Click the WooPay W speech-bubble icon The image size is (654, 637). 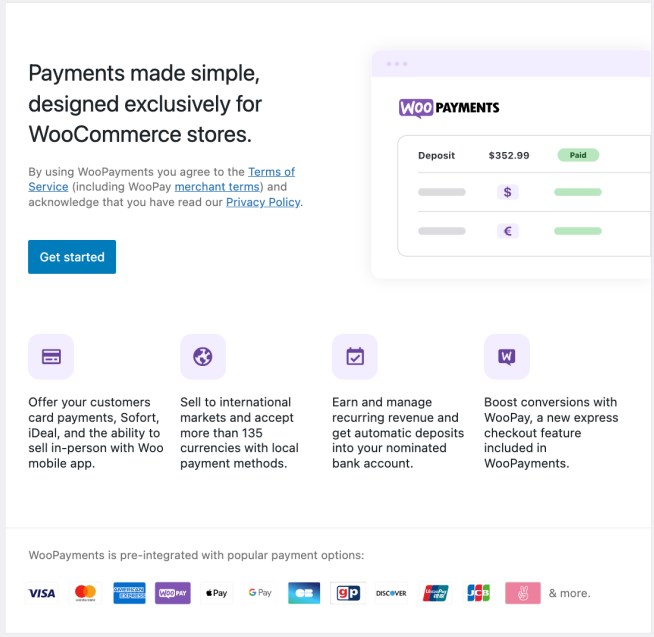[507, 357]
